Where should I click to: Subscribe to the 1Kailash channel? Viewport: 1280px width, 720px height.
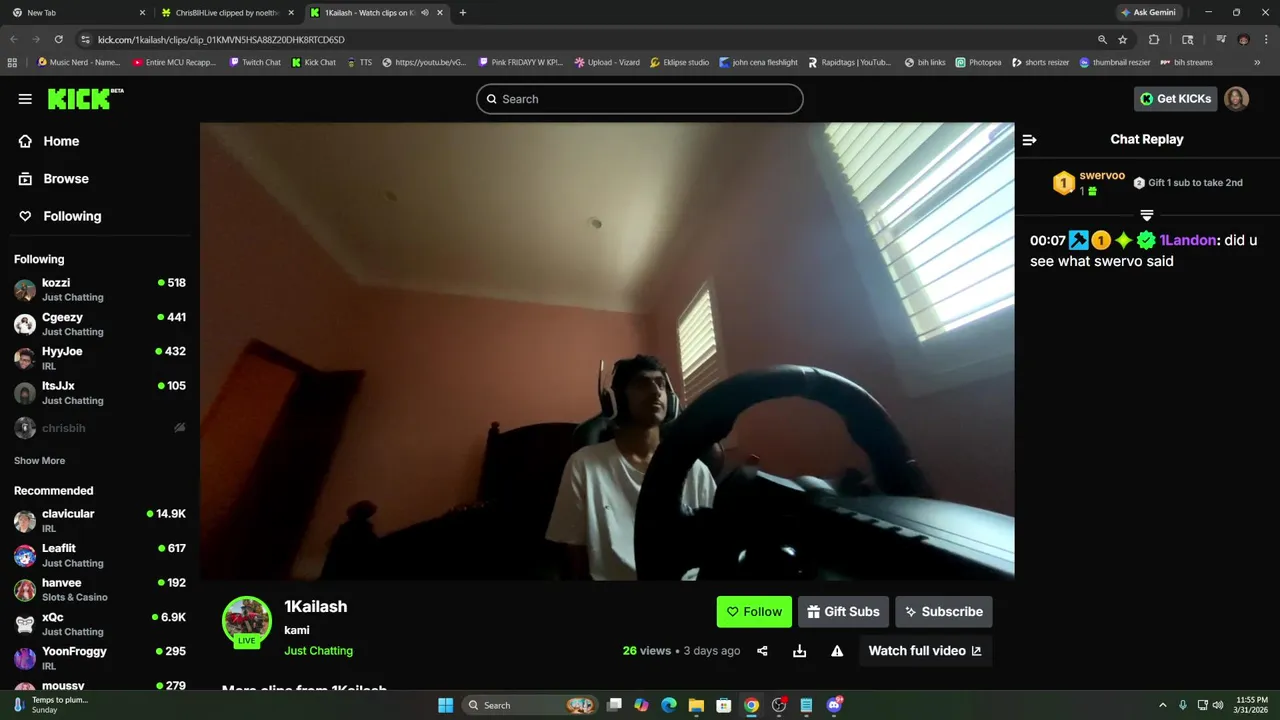(944, 612)
